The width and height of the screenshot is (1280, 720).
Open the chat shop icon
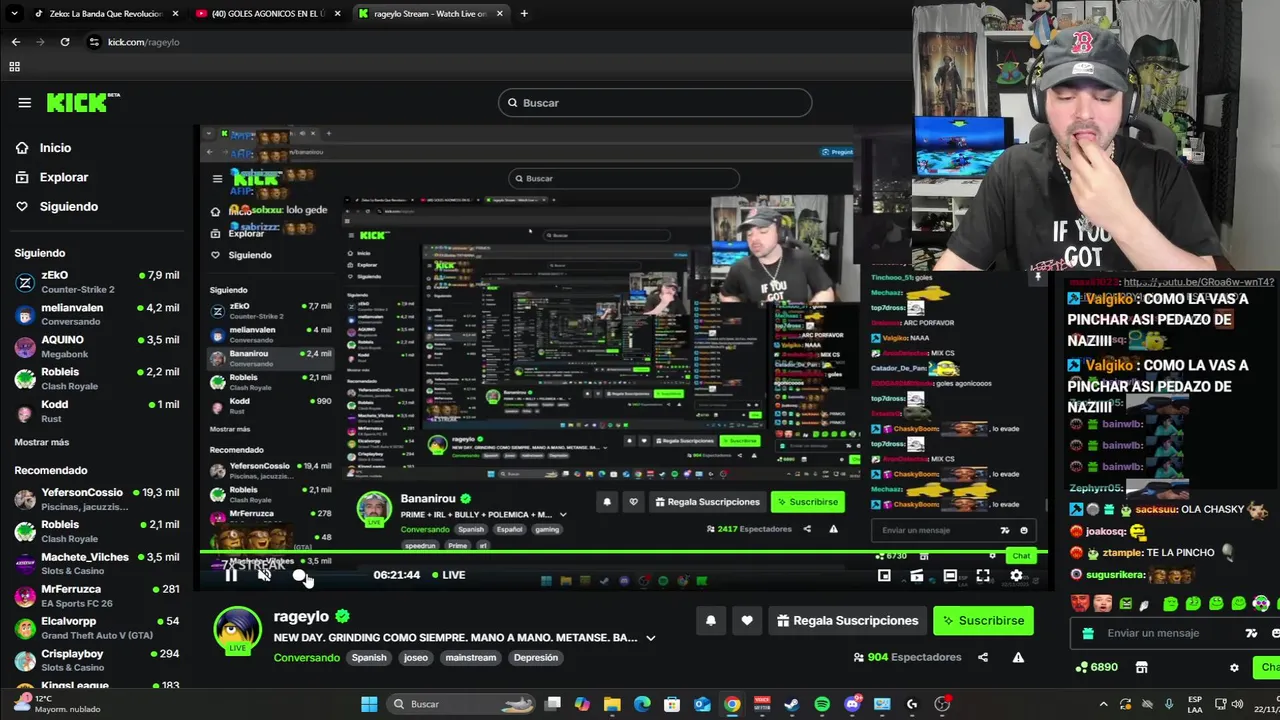(1142, 667)
